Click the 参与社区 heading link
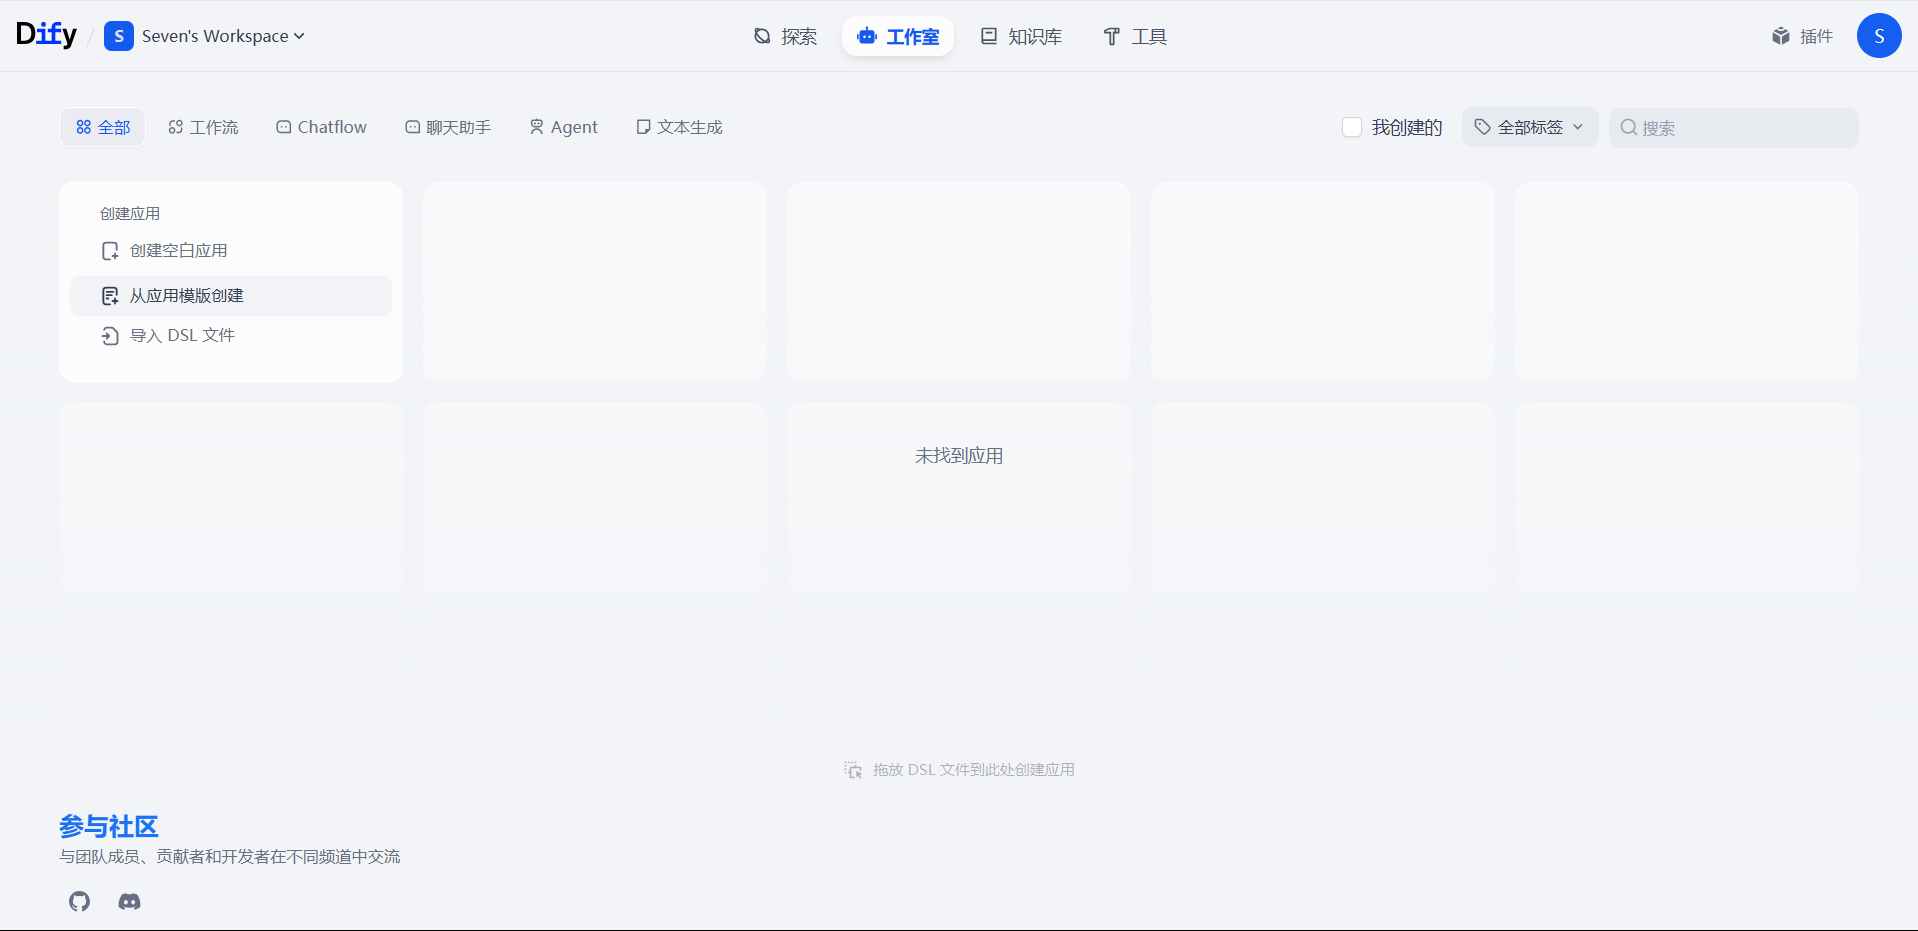 (x=107, y=826)
